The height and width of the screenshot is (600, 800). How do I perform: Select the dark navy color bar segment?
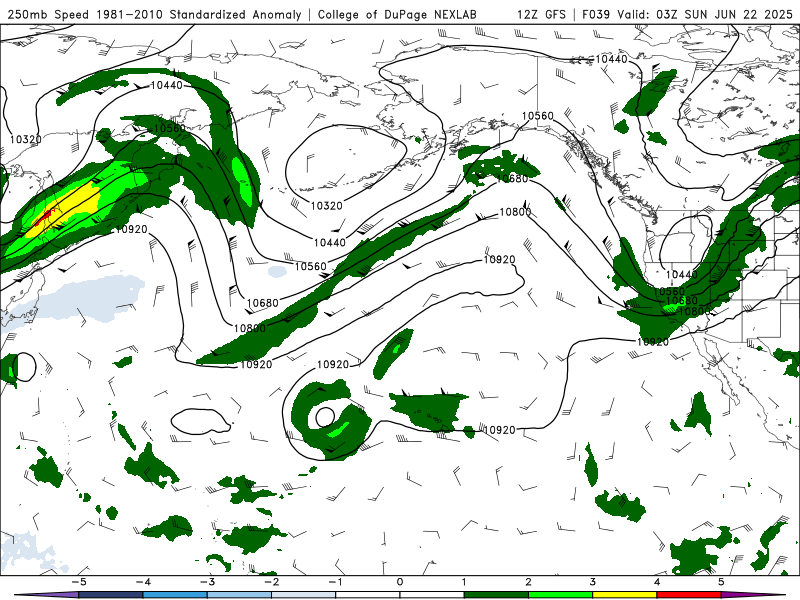click(111, 595)
